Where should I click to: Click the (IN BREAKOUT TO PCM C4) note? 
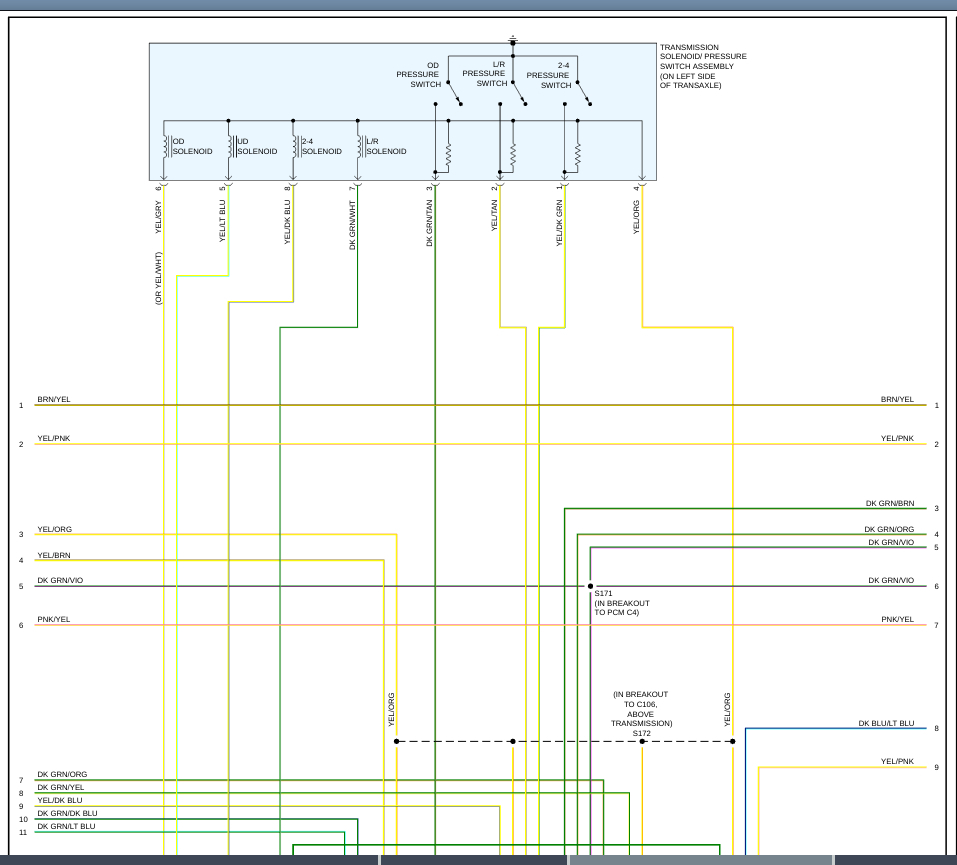622,608
